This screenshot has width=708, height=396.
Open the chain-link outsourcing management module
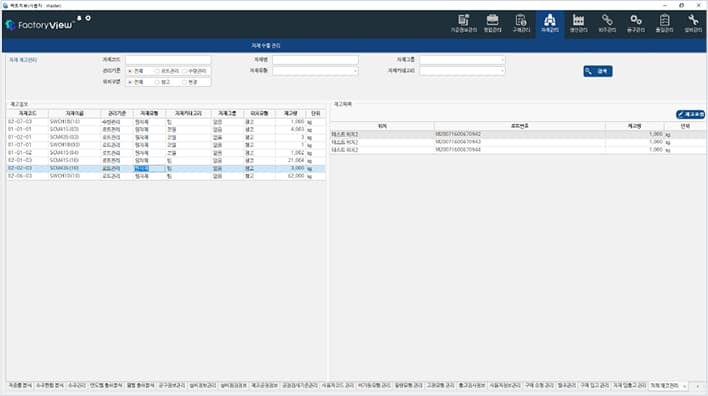point(607,23)
